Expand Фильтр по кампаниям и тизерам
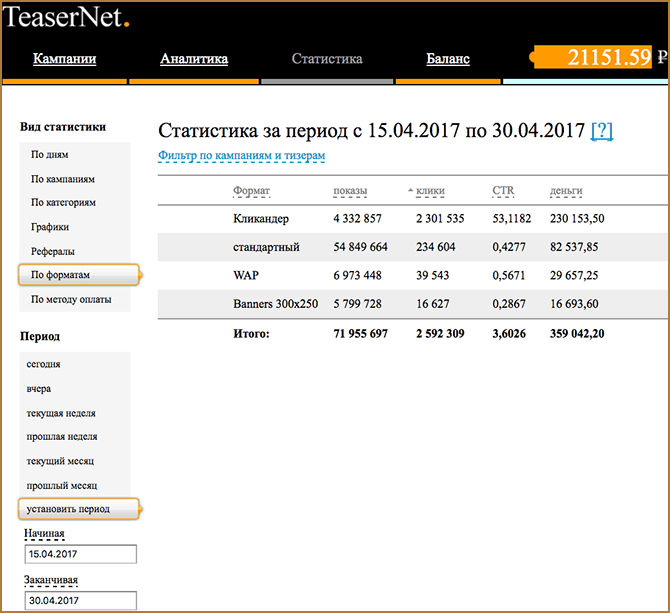Viewport: 670px width, 613px height. tap(241, 155)
